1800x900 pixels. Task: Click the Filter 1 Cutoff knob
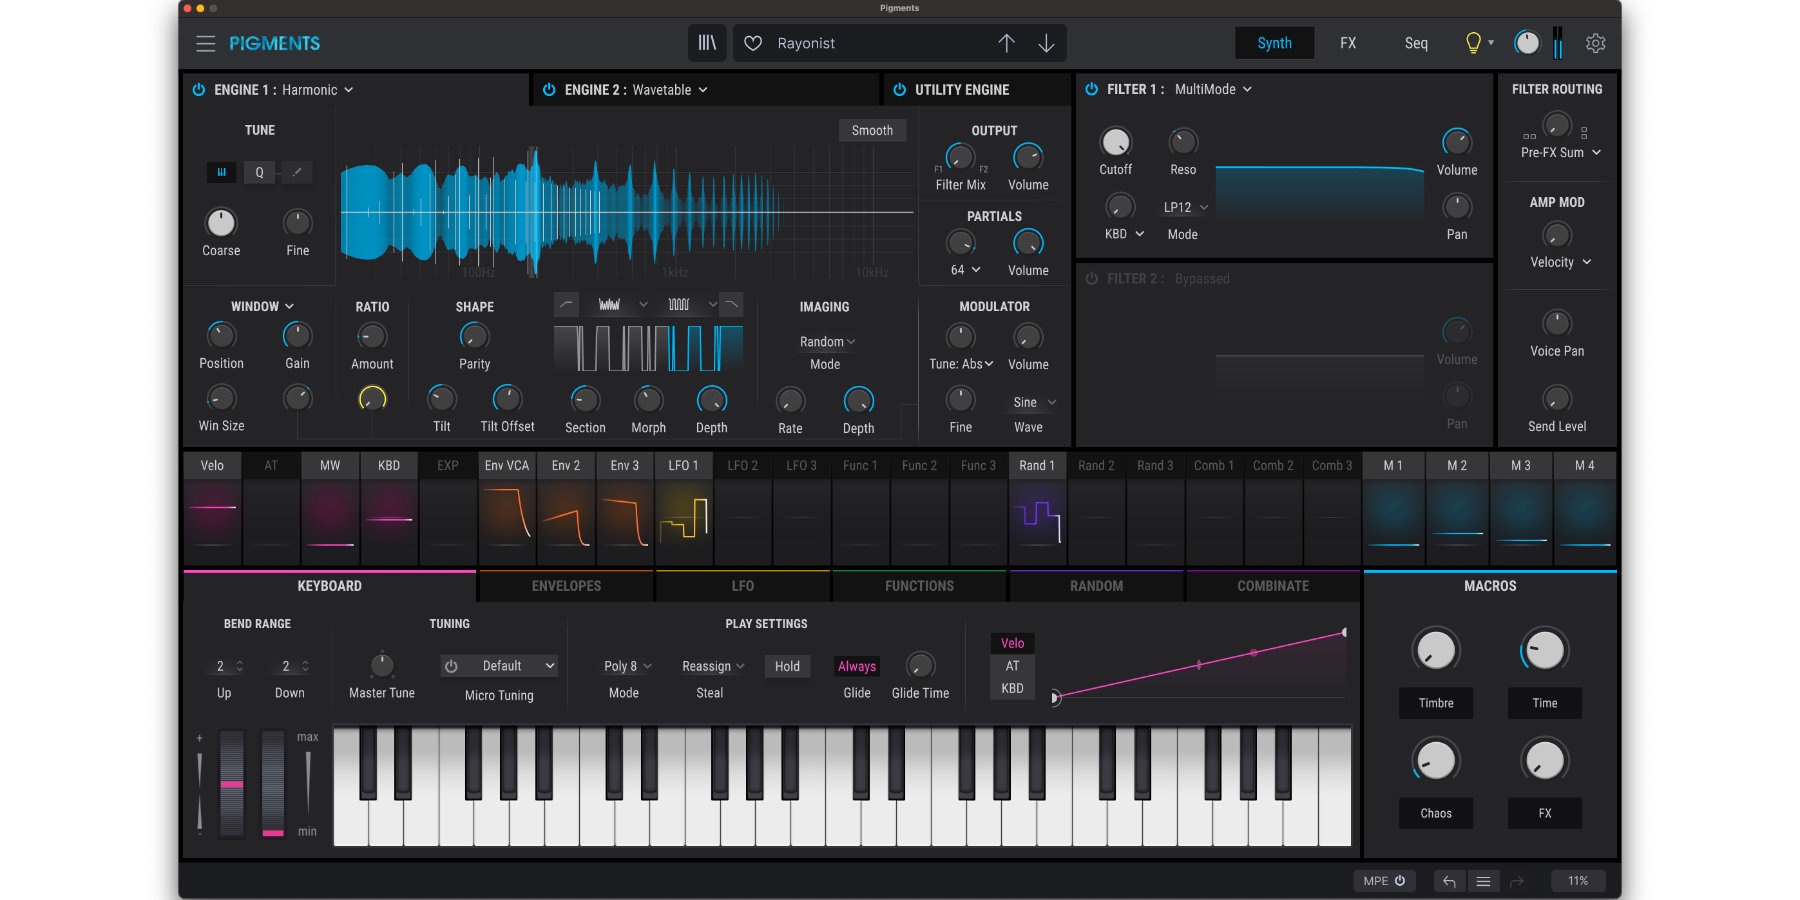coord(1115,143)
